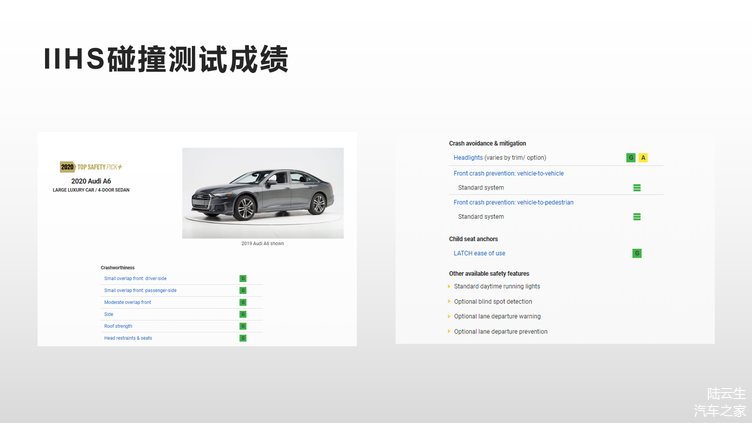Click 'Optional lane departure warning' item
The image size is (752, 423).
pyautogui.click(x=497, y=317)
